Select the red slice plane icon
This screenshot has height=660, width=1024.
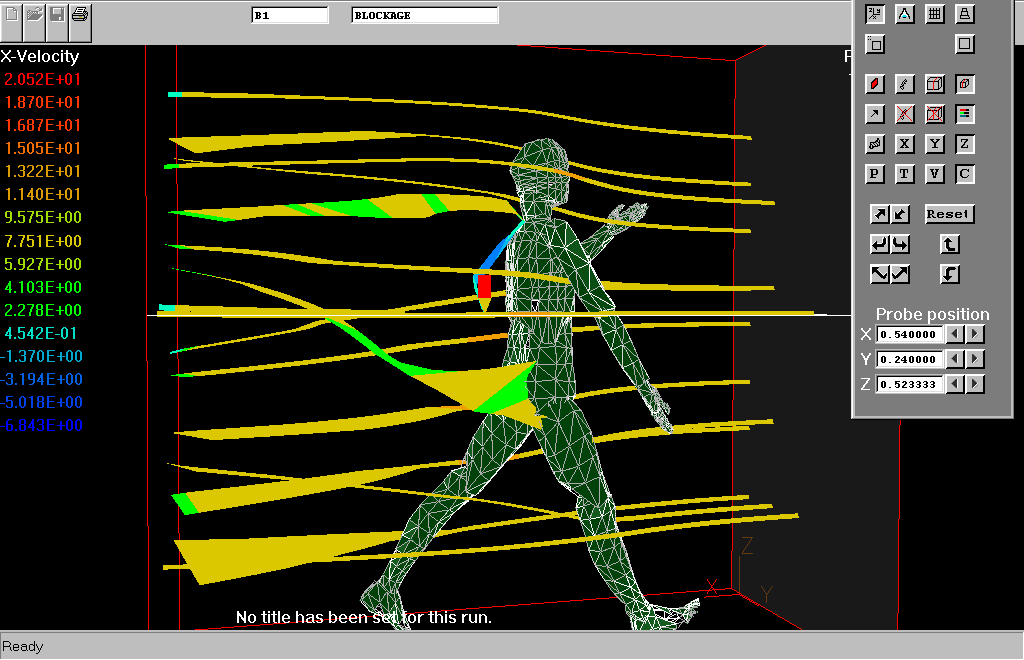tap(875, 84)
